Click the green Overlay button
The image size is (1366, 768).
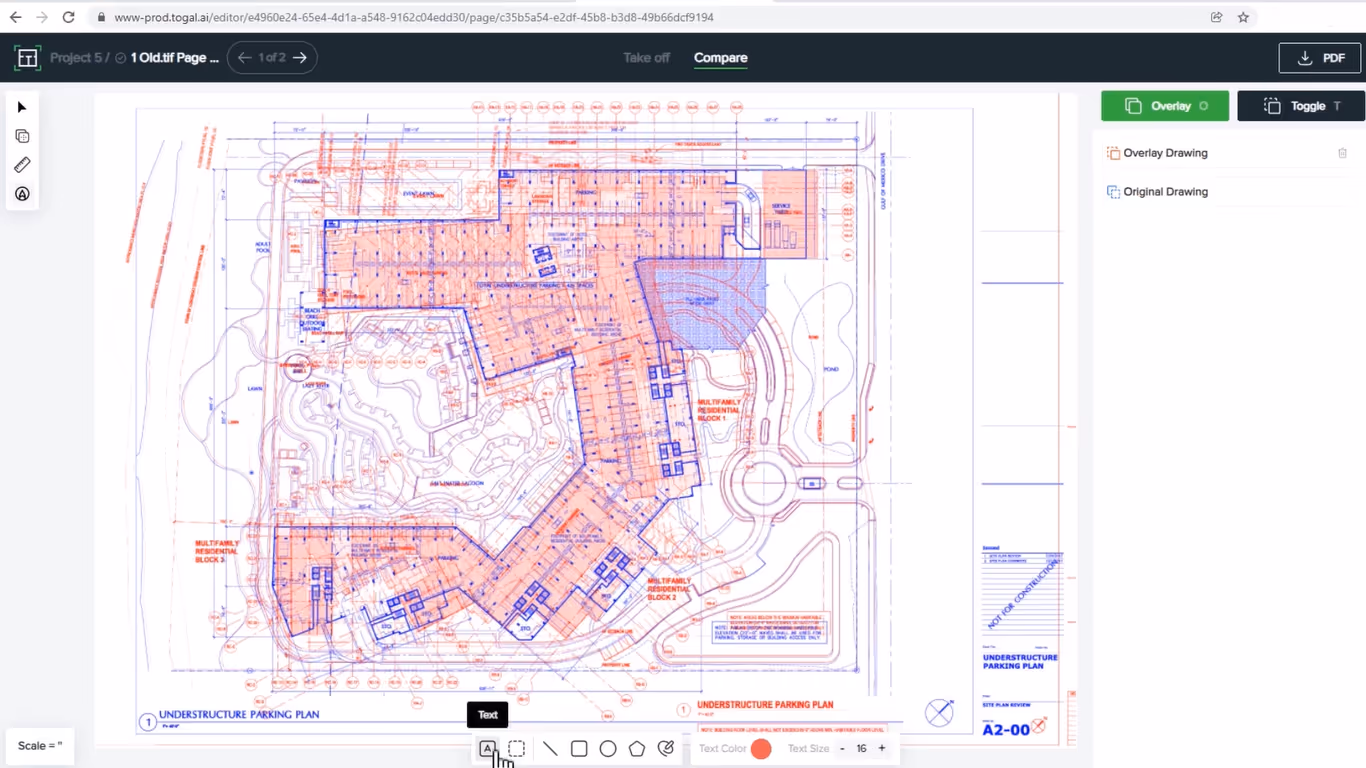(x=1165, y=106)
